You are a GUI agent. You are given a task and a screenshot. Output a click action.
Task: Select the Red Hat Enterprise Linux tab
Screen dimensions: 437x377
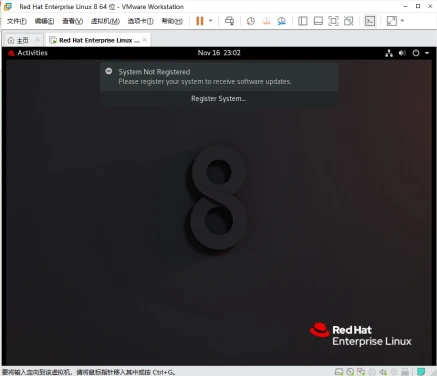pos(99,40)
